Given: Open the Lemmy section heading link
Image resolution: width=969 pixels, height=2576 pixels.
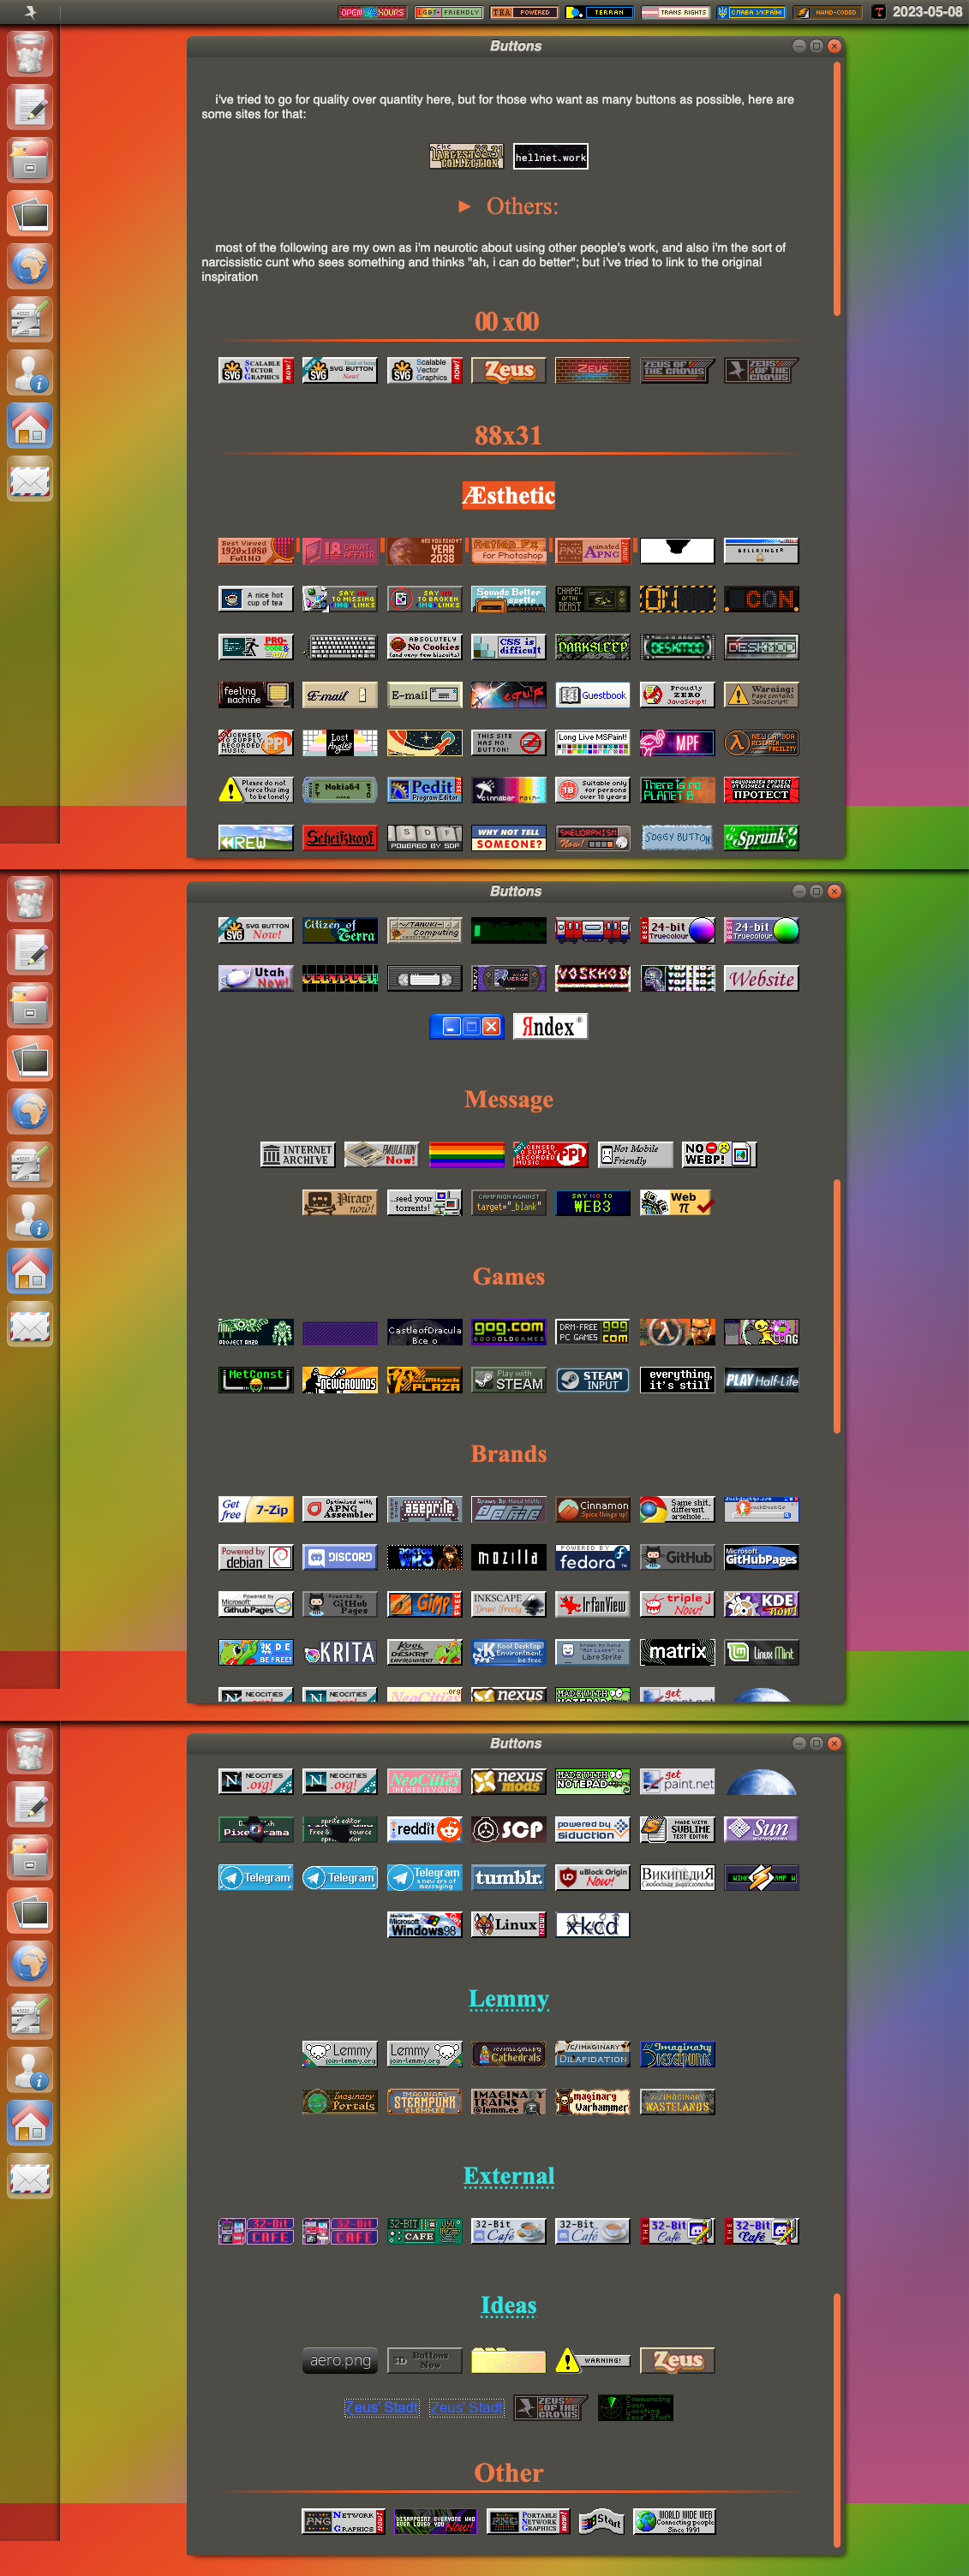Looking at the screenshot, I should 508,1998.
